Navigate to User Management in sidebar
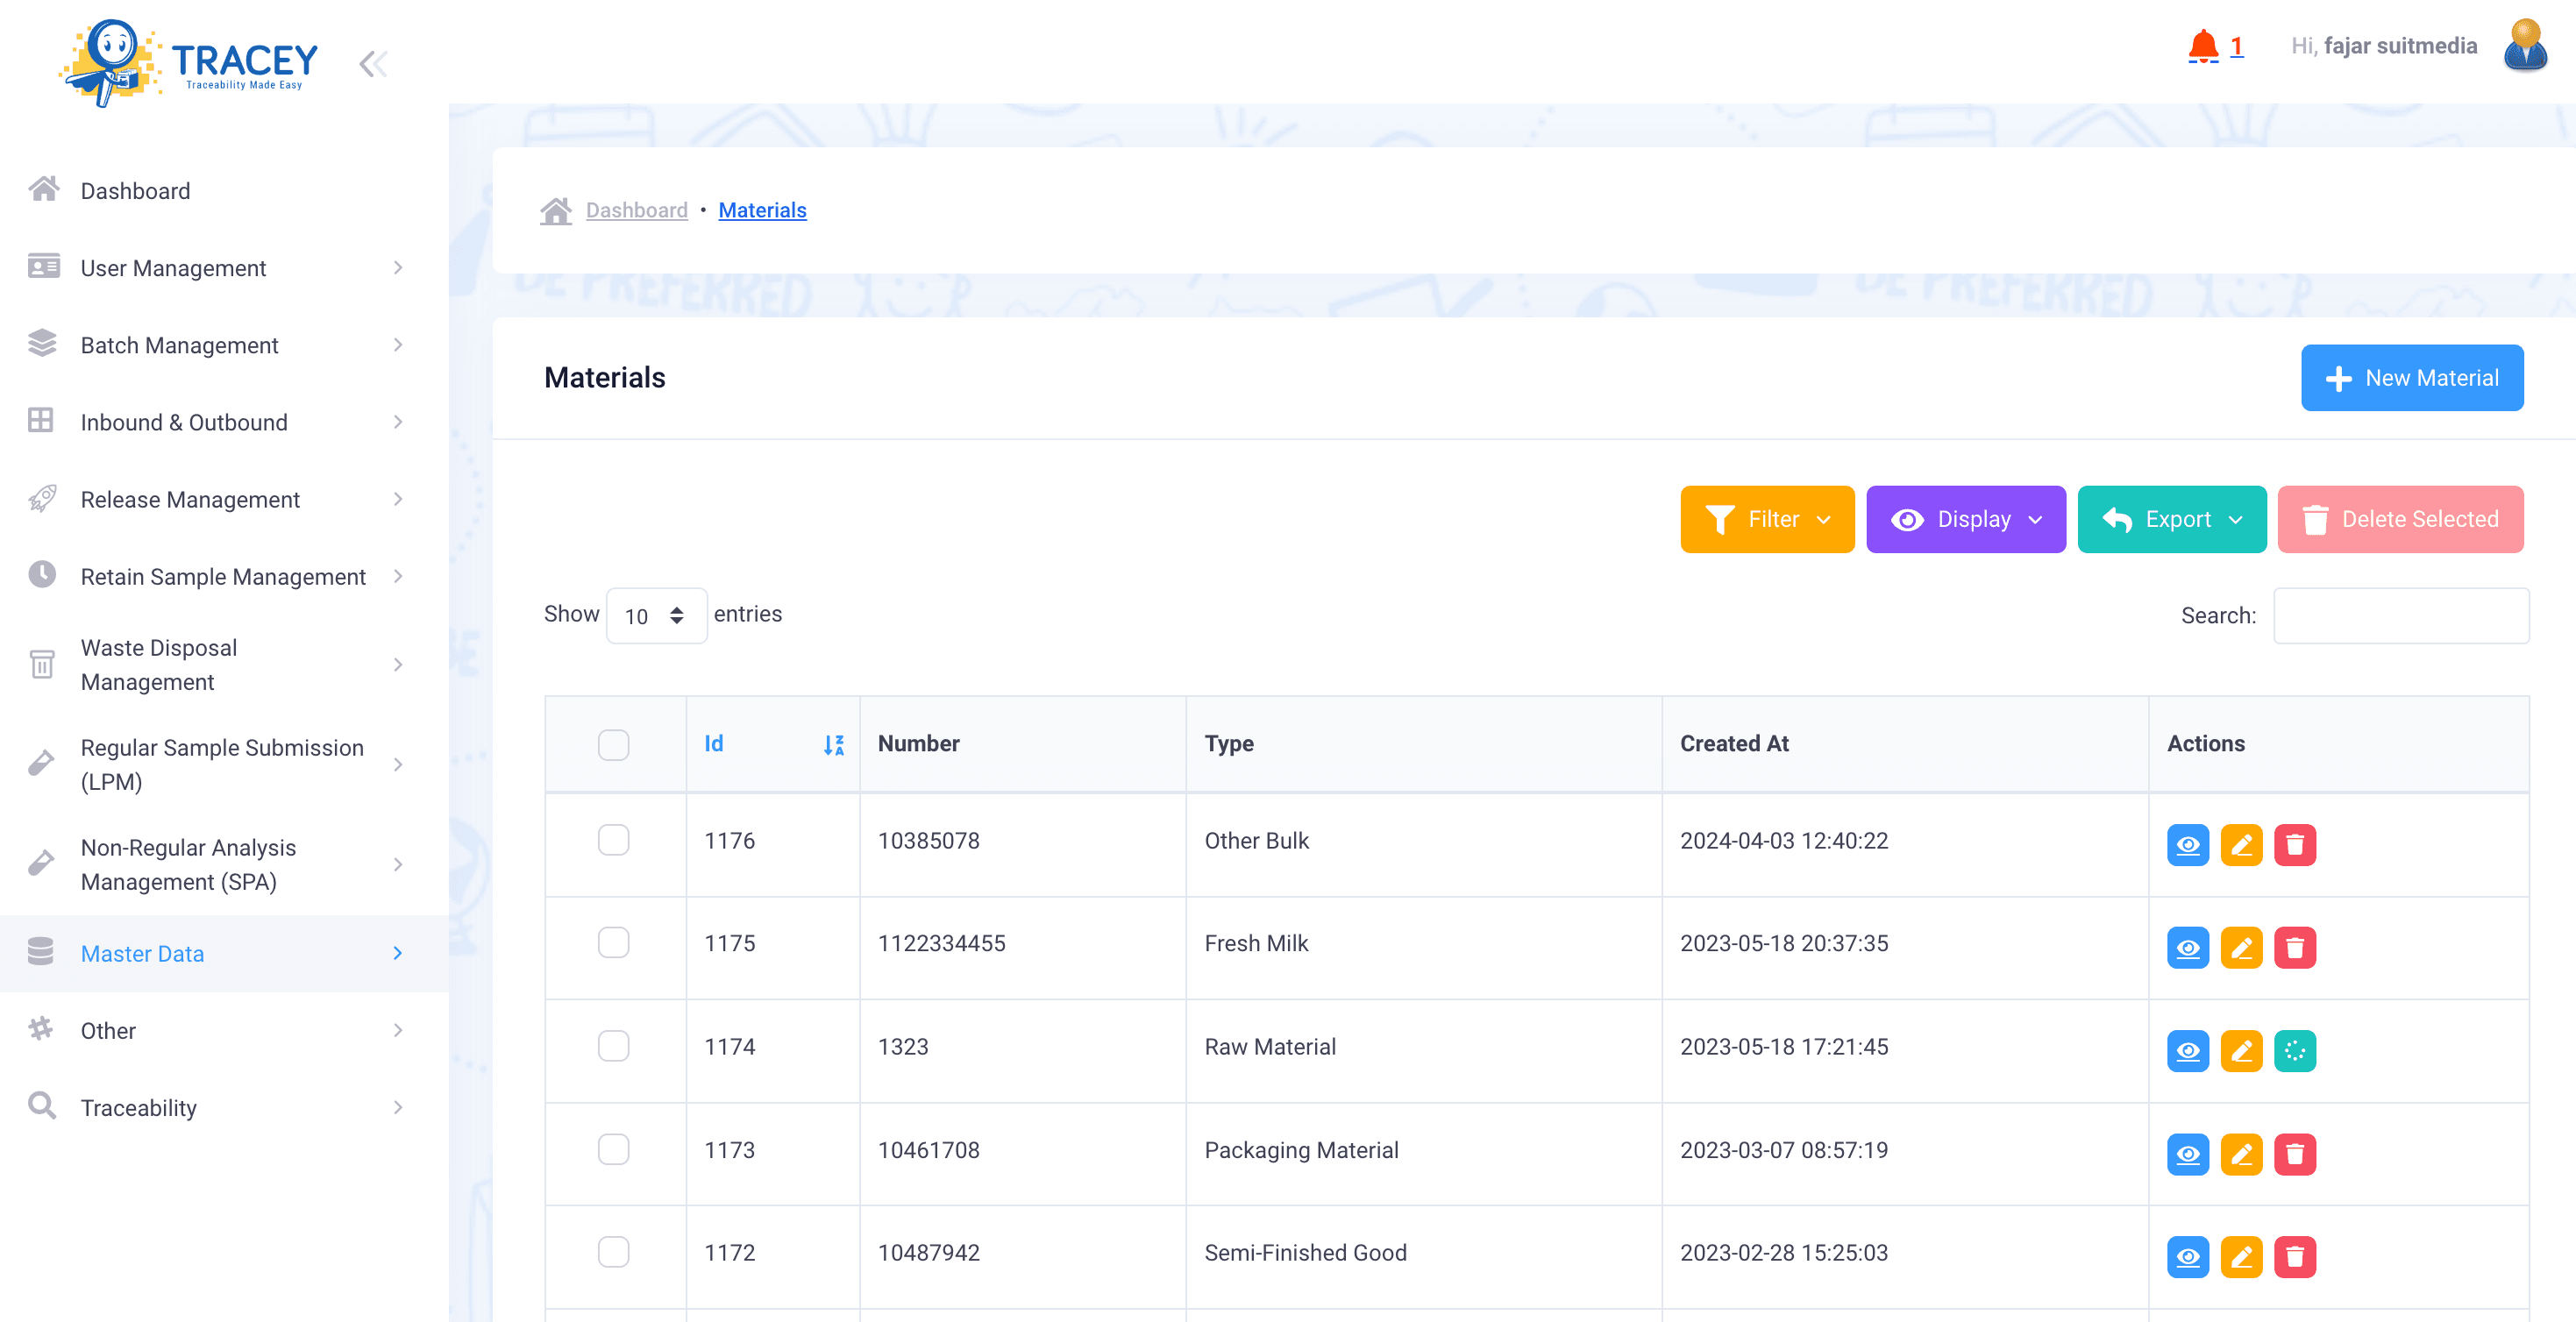 (x=172, y=267)
